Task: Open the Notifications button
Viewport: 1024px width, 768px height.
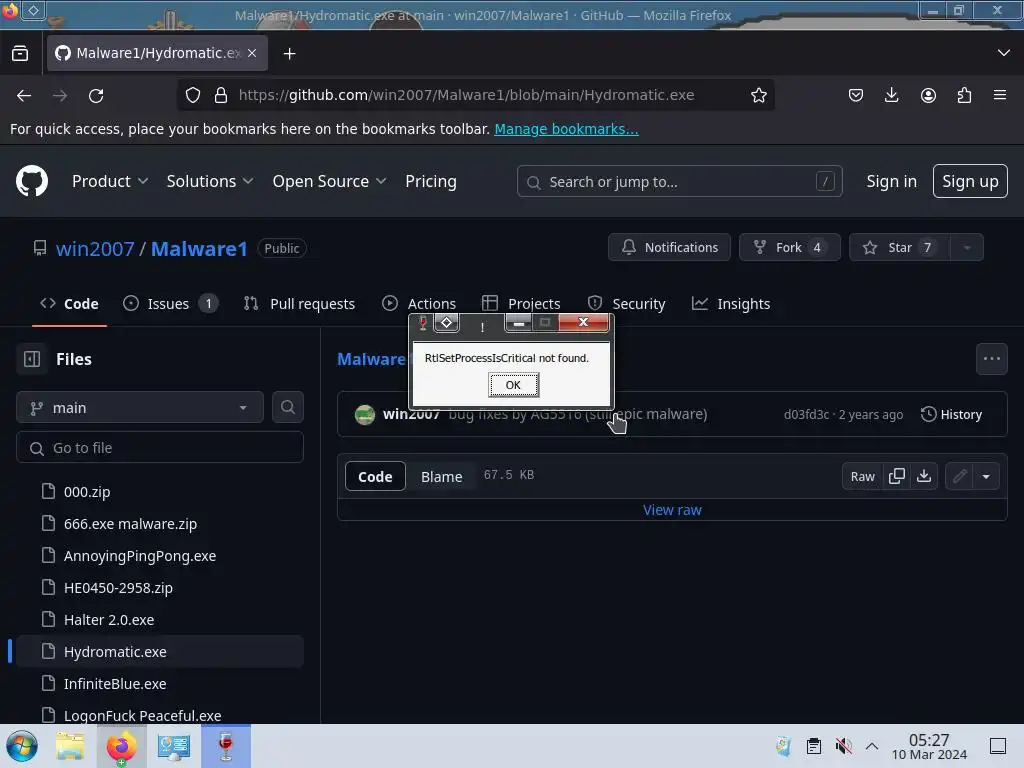Action: (x=669, y=247)
